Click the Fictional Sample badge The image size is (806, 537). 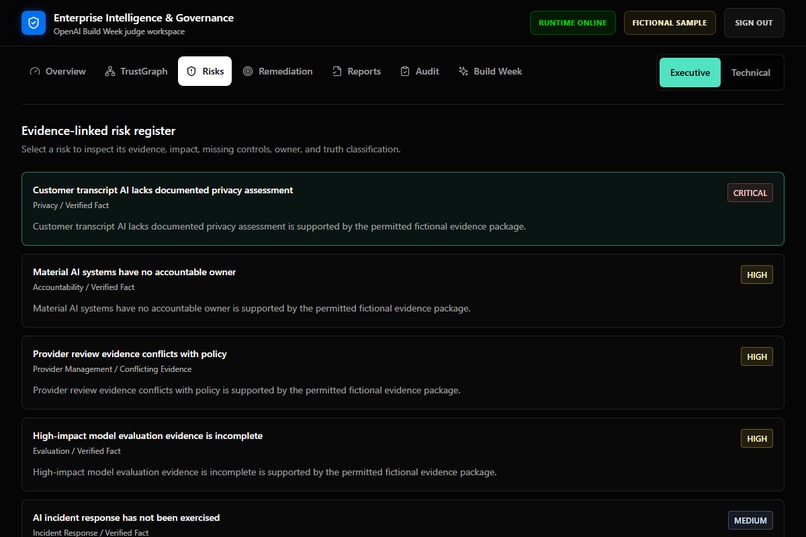click(x=669, y=23)
